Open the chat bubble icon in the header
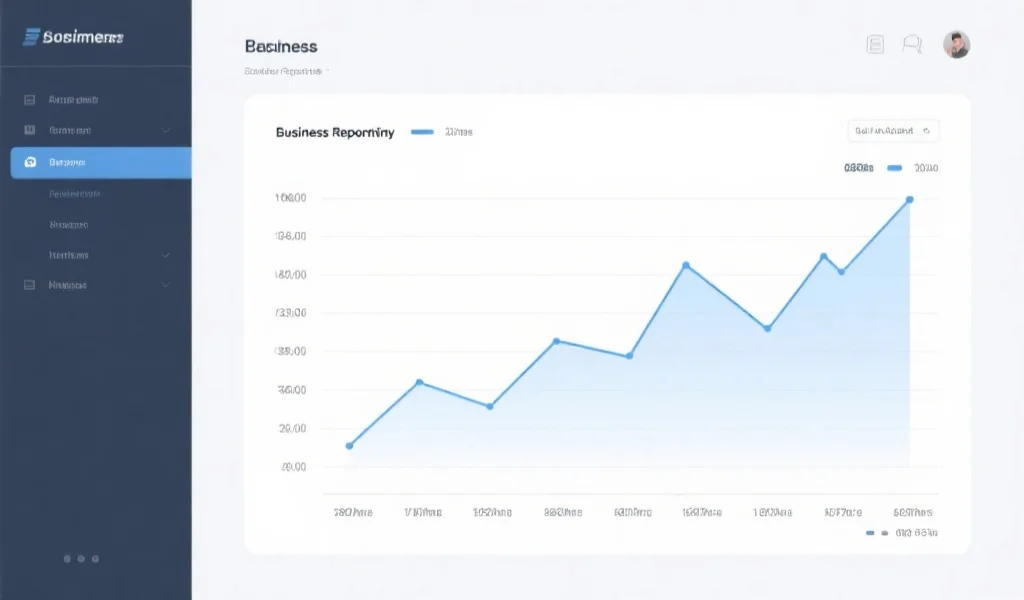Screen dimensions: 1024x600 911,44
